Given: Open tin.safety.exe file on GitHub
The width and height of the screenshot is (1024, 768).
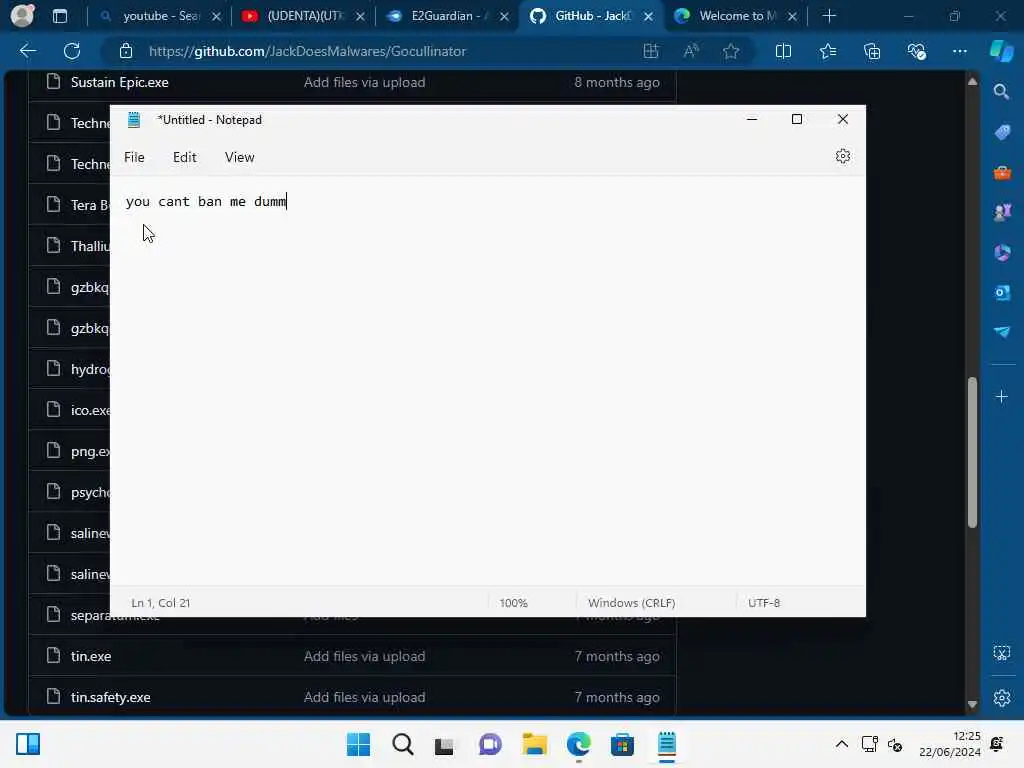Looking at the screenshot, I should [x=110, y=697].
